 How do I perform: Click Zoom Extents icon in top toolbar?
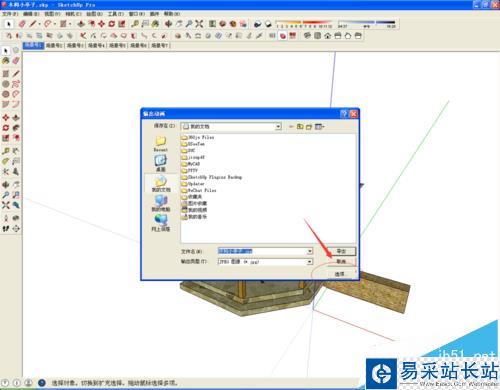tap(199, 24)
